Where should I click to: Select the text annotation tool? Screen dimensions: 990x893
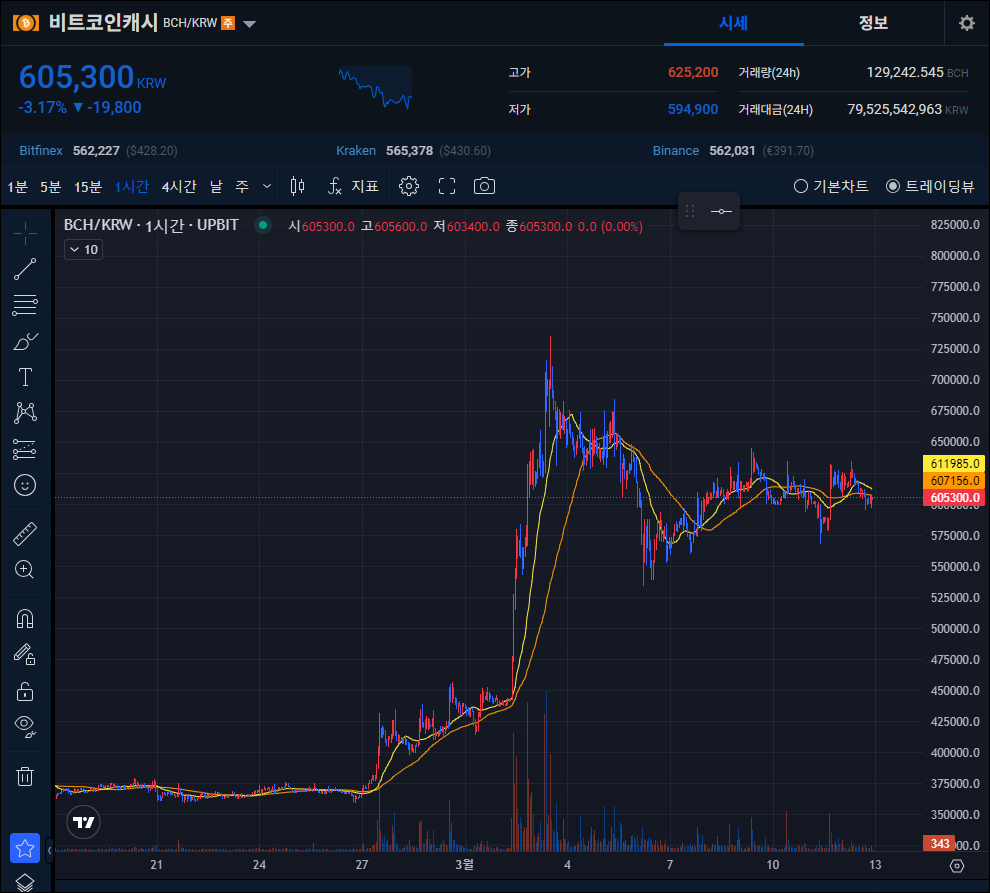click(25, 377)
